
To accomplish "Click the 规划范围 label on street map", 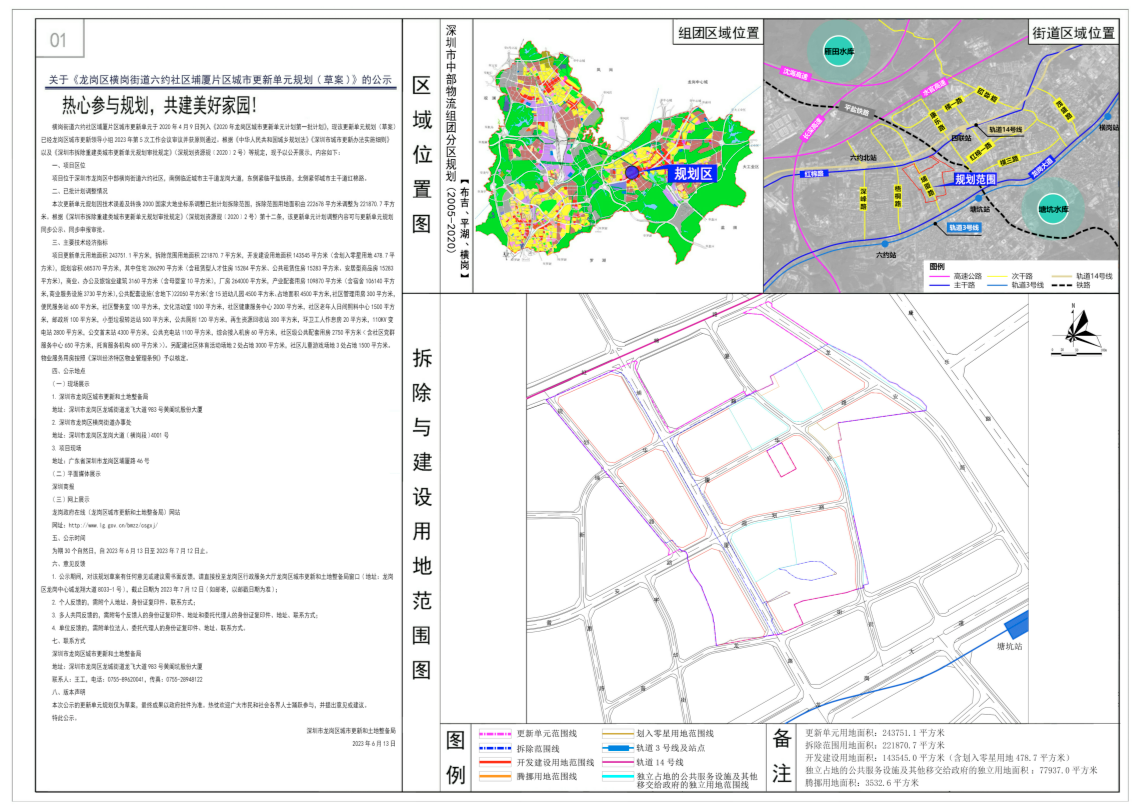I will pos(975,179).
